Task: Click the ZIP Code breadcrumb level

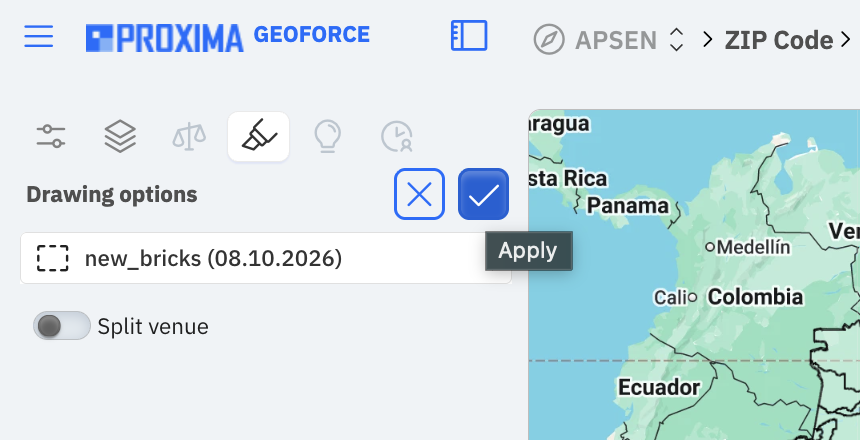Action: pos(779,40)
